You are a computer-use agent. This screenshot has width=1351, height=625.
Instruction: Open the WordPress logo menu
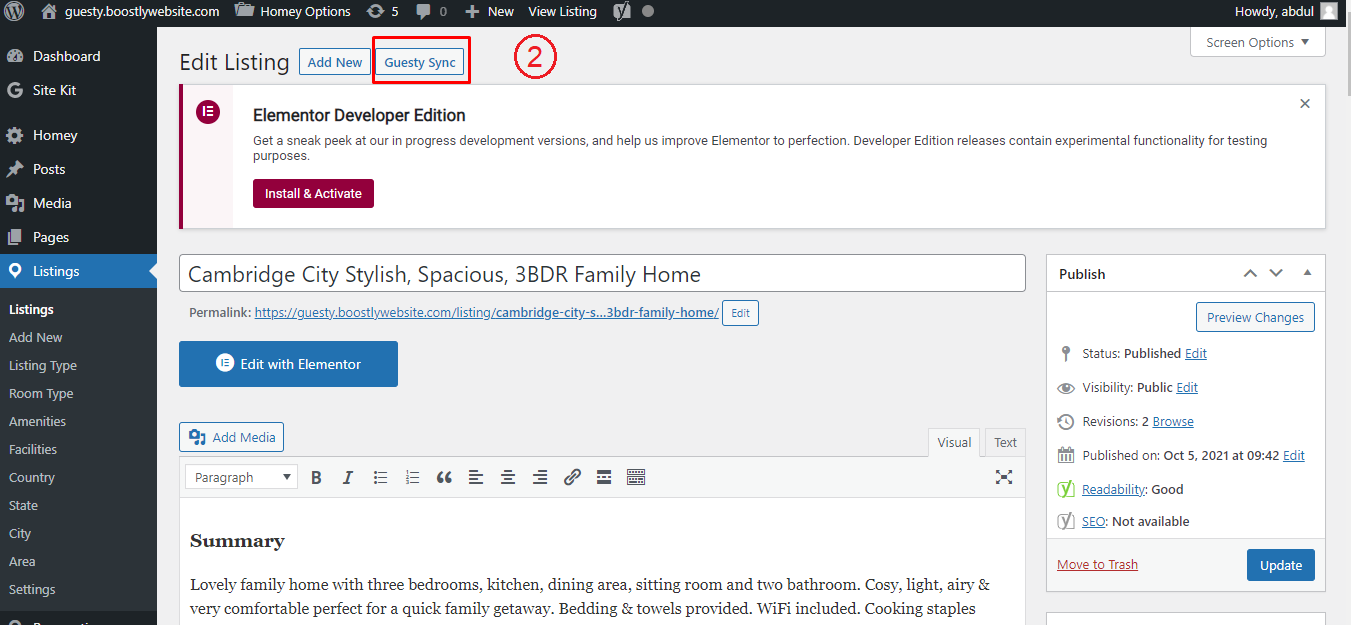14,12
